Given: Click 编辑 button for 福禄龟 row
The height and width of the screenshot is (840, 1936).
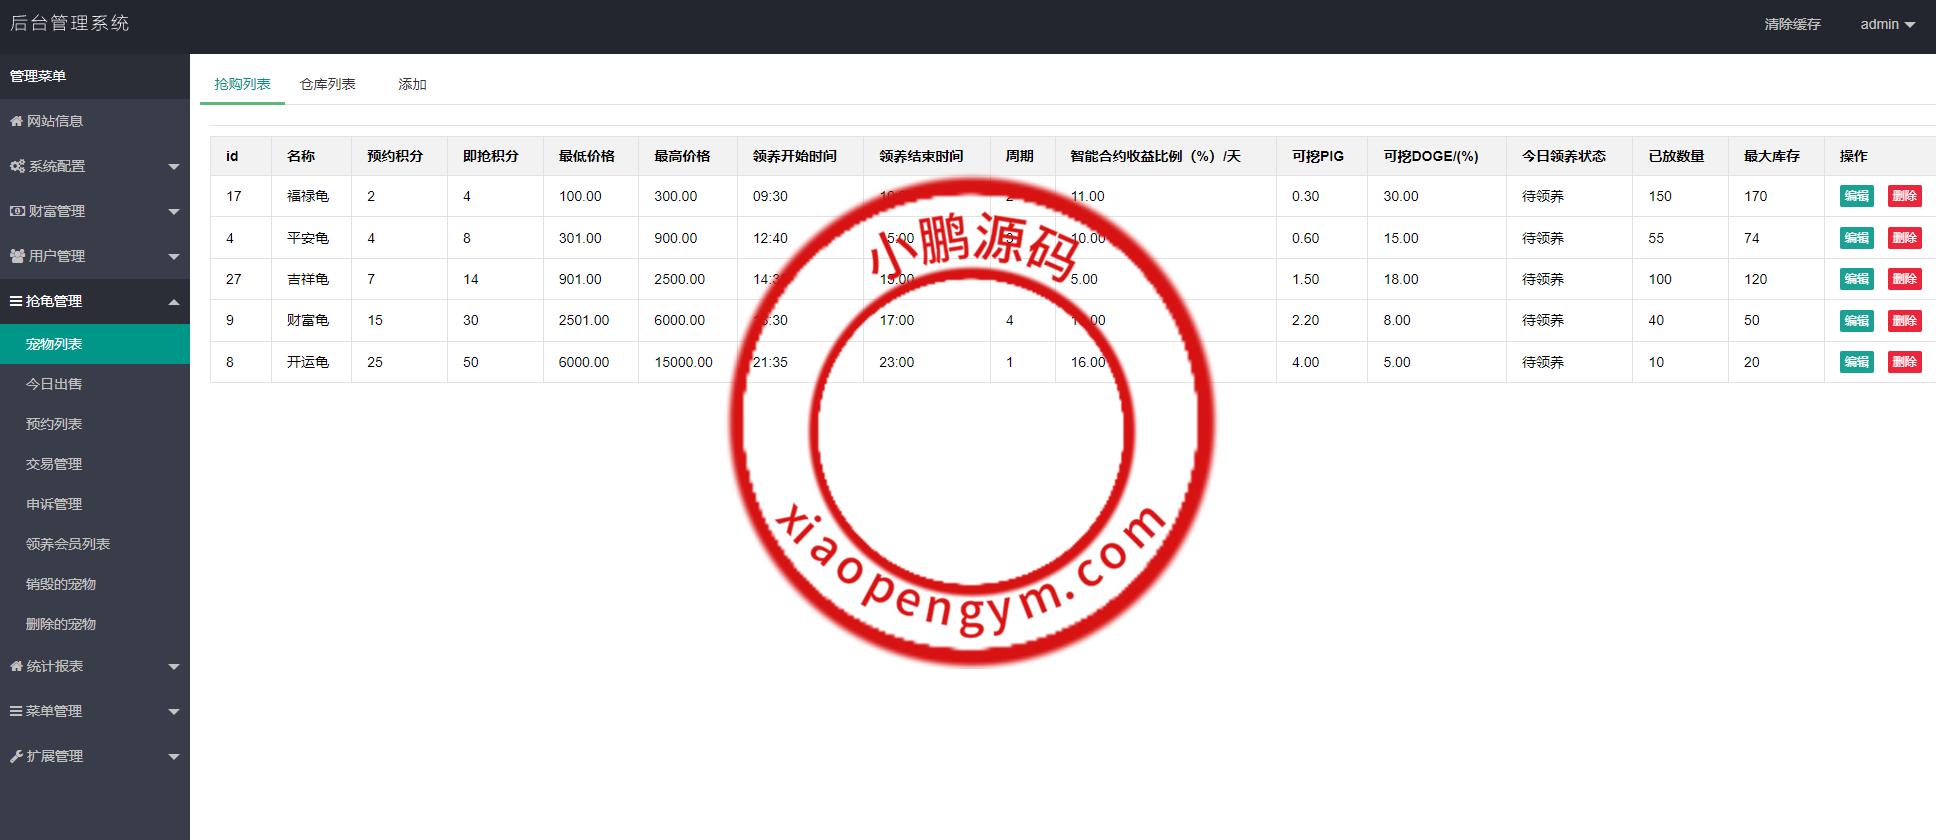Looking at the screenshot, I should [x=1856, y=196].
